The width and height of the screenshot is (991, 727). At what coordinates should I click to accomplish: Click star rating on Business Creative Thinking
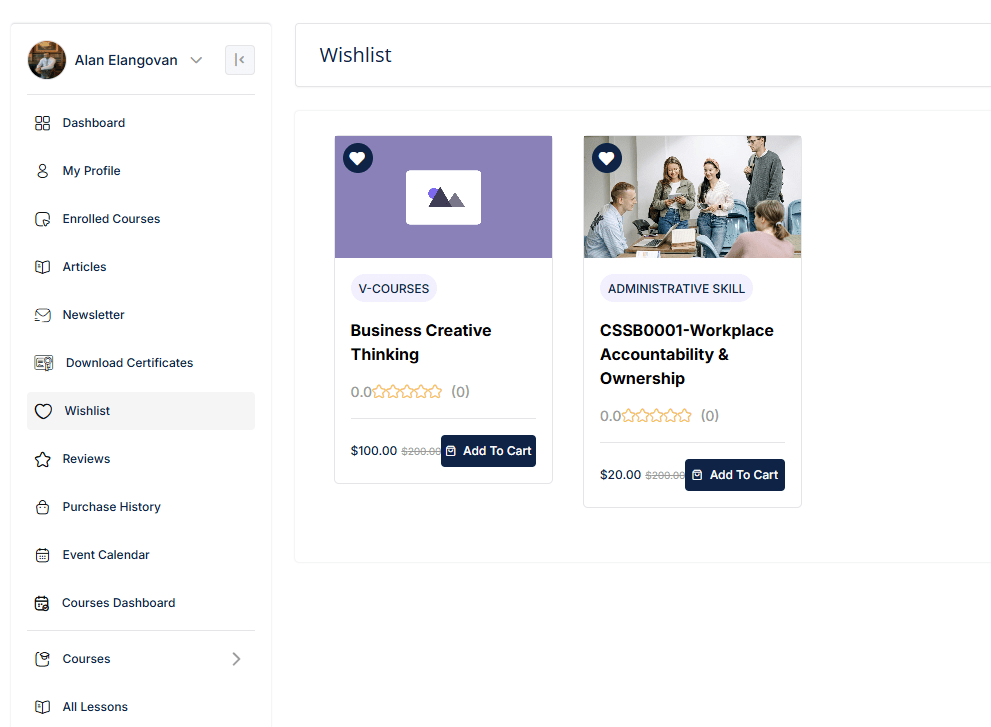408,392
